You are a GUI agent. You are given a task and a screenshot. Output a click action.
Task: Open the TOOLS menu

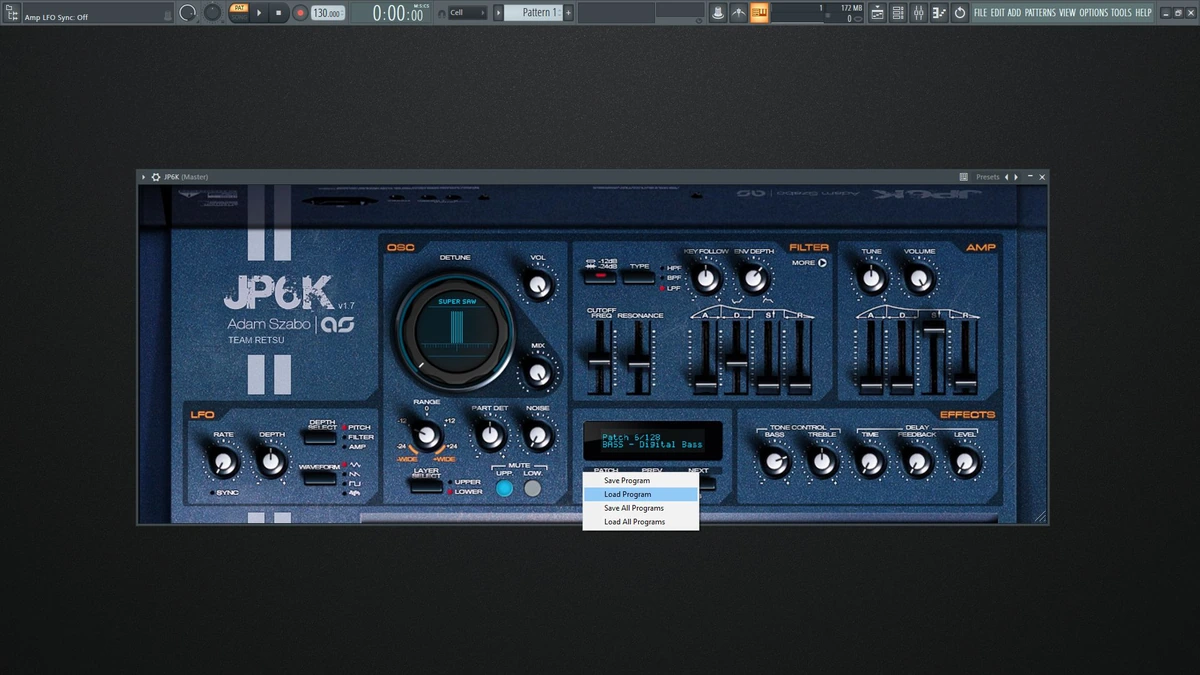1121,13
